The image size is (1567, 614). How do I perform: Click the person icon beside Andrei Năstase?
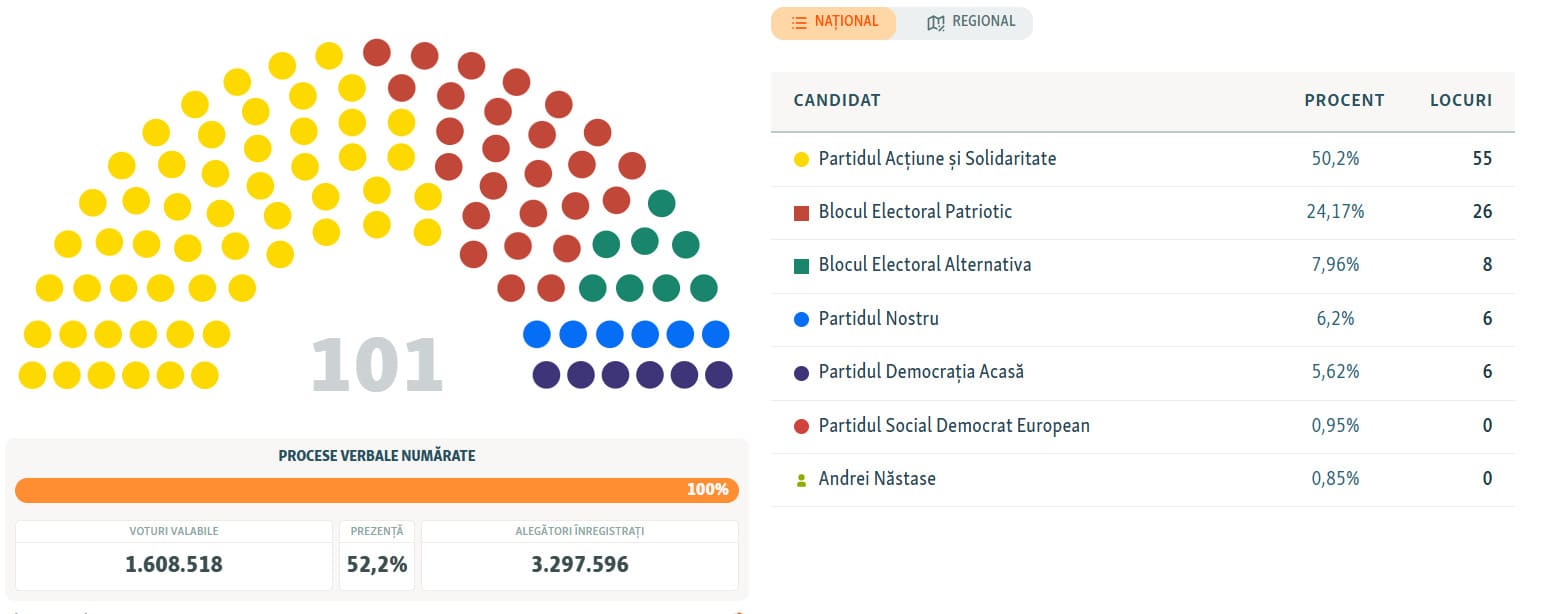click(801, 480)
